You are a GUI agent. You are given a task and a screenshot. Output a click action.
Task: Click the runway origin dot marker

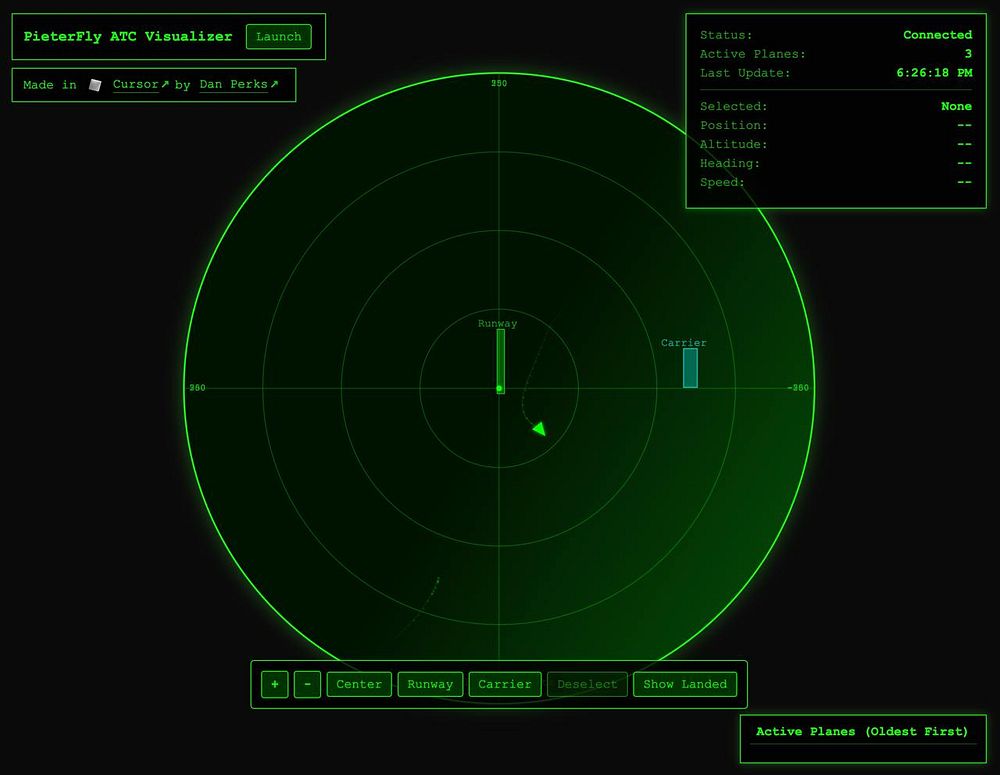[499, 388]
